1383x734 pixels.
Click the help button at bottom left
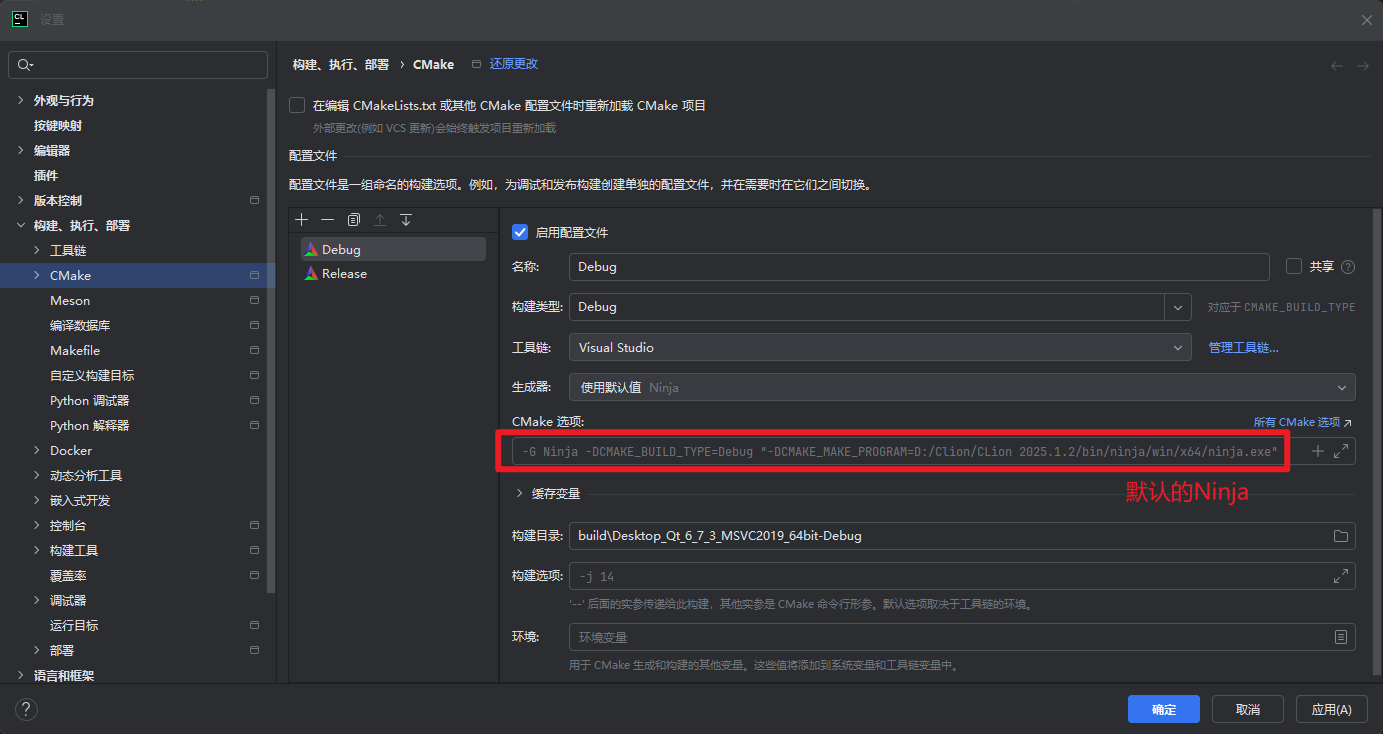point(26,709)
